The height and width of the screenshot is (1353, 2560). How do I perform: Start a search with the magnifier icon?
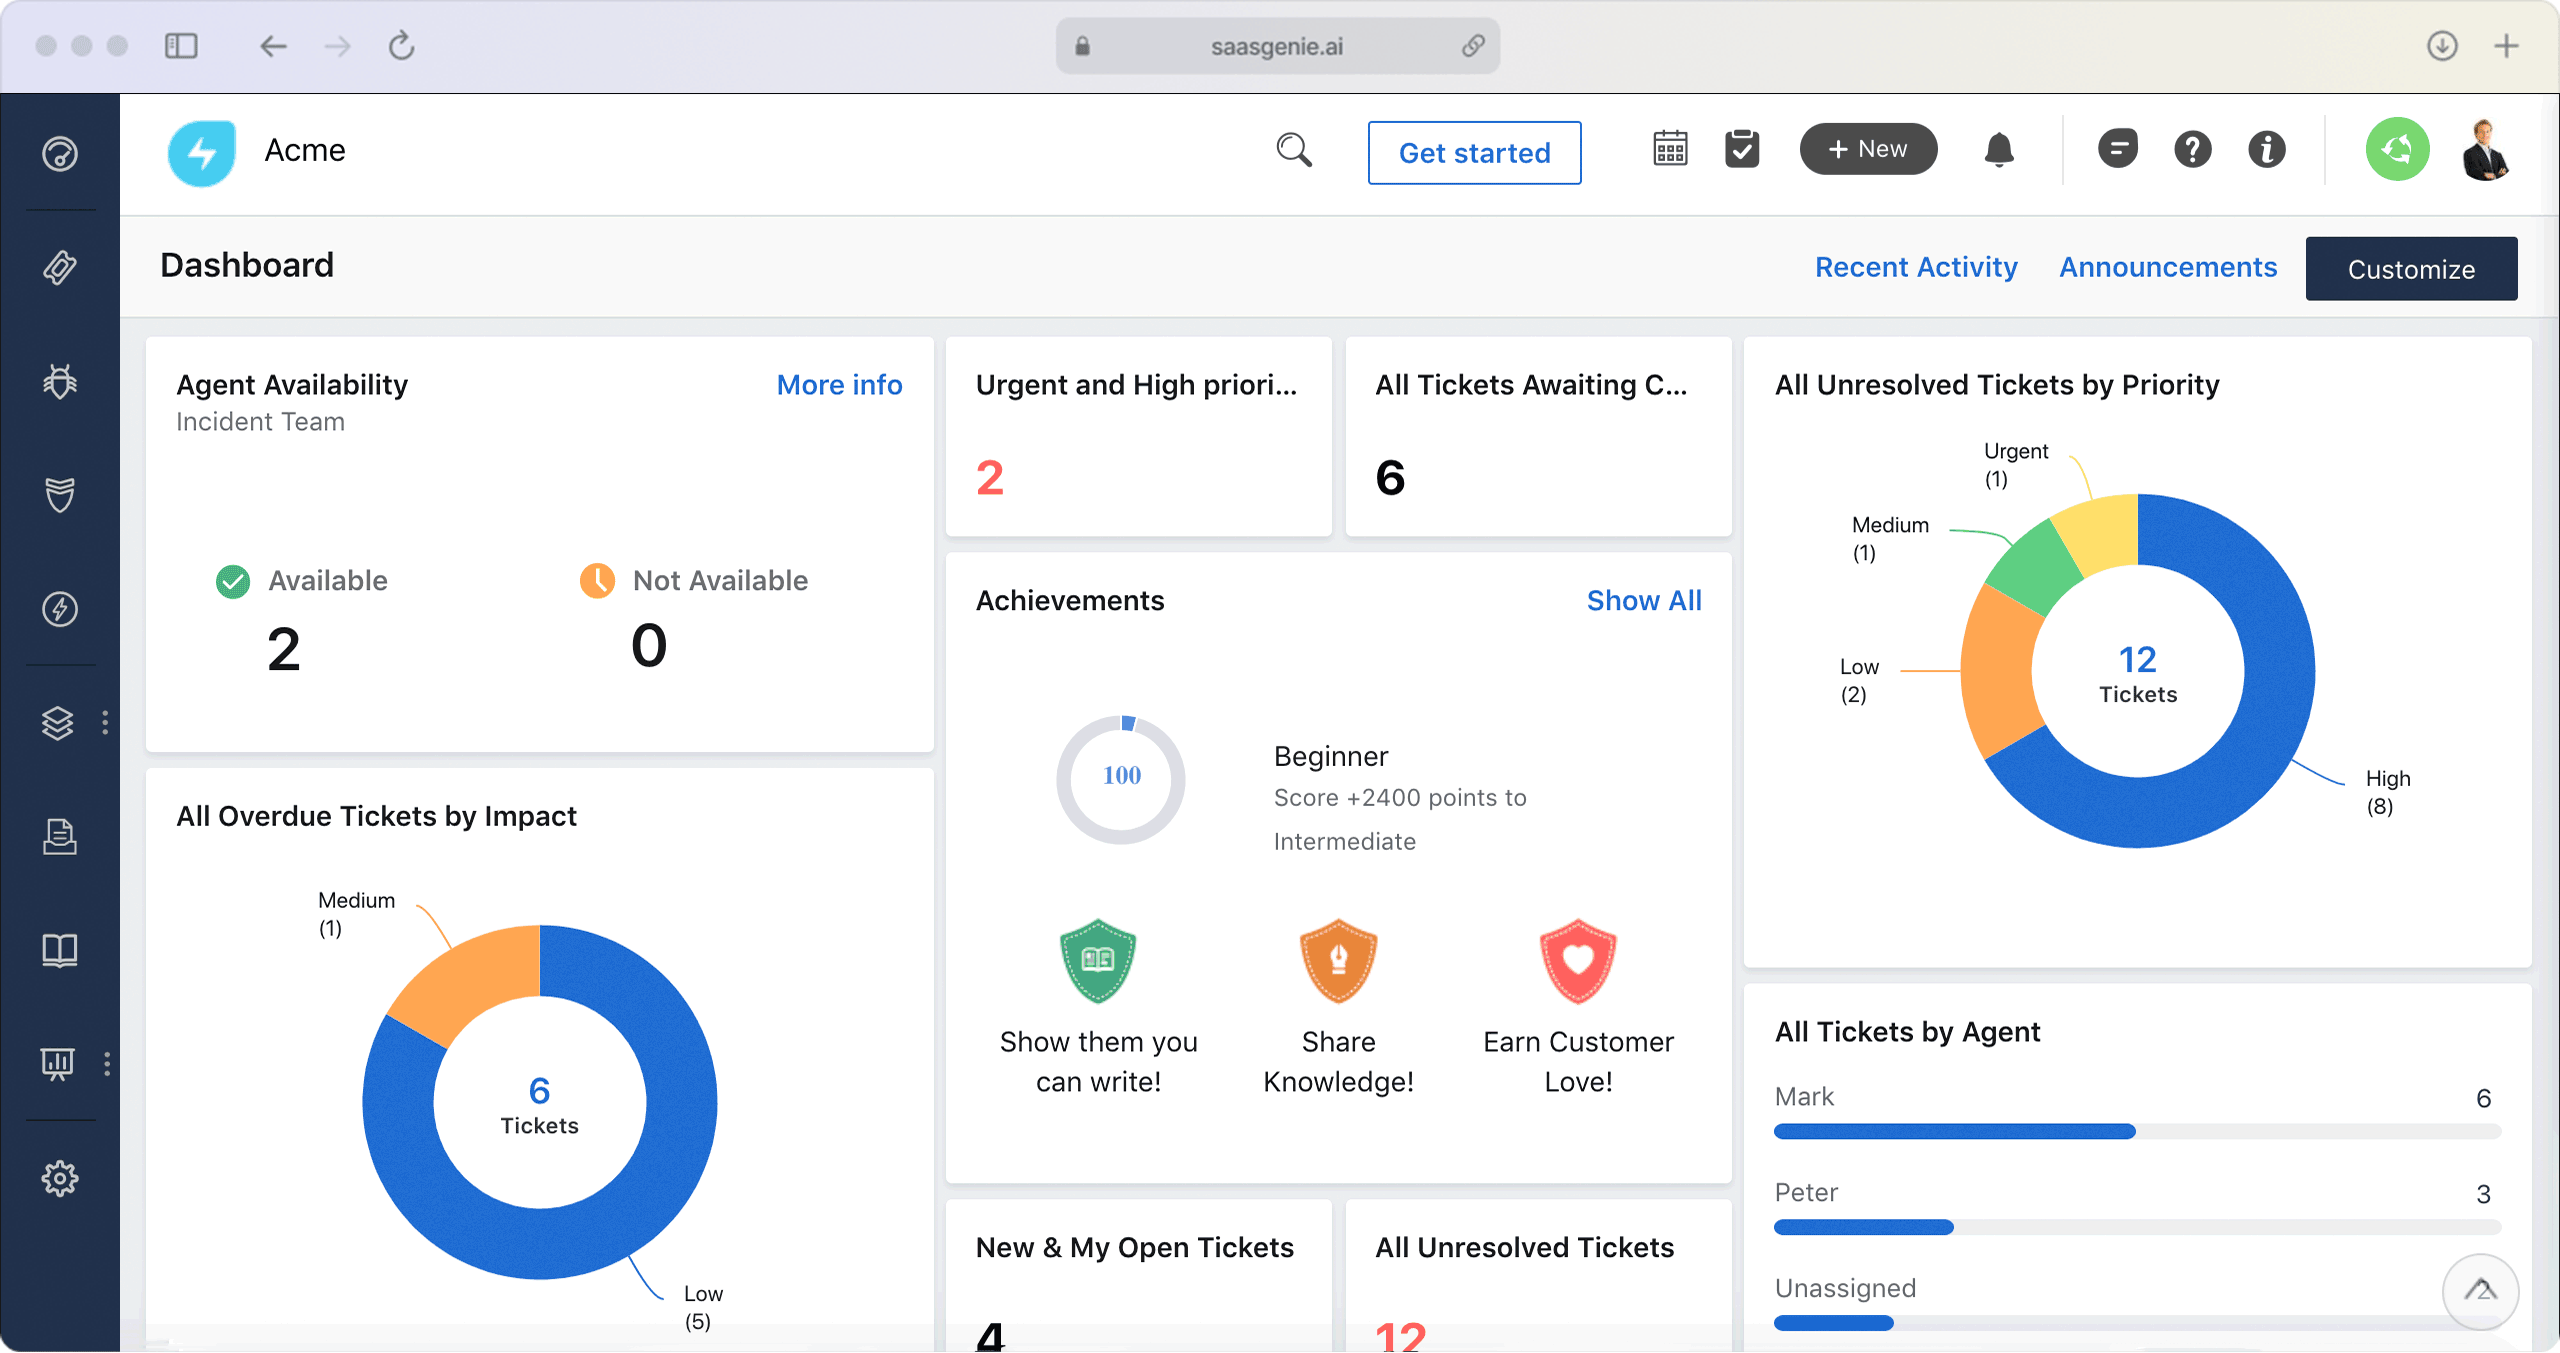pos(1294,150)
